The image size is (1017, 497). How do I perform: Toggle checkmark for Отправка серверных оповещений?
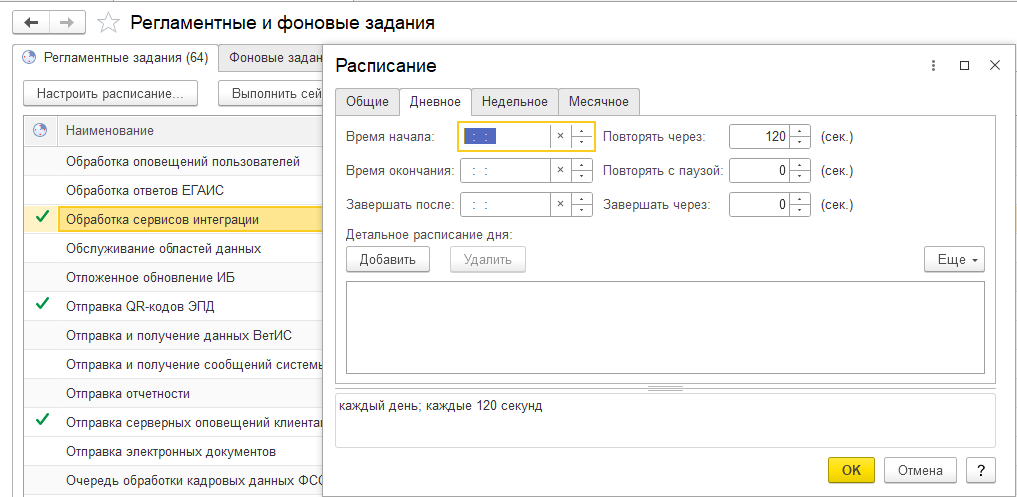[x=42, y=421]
